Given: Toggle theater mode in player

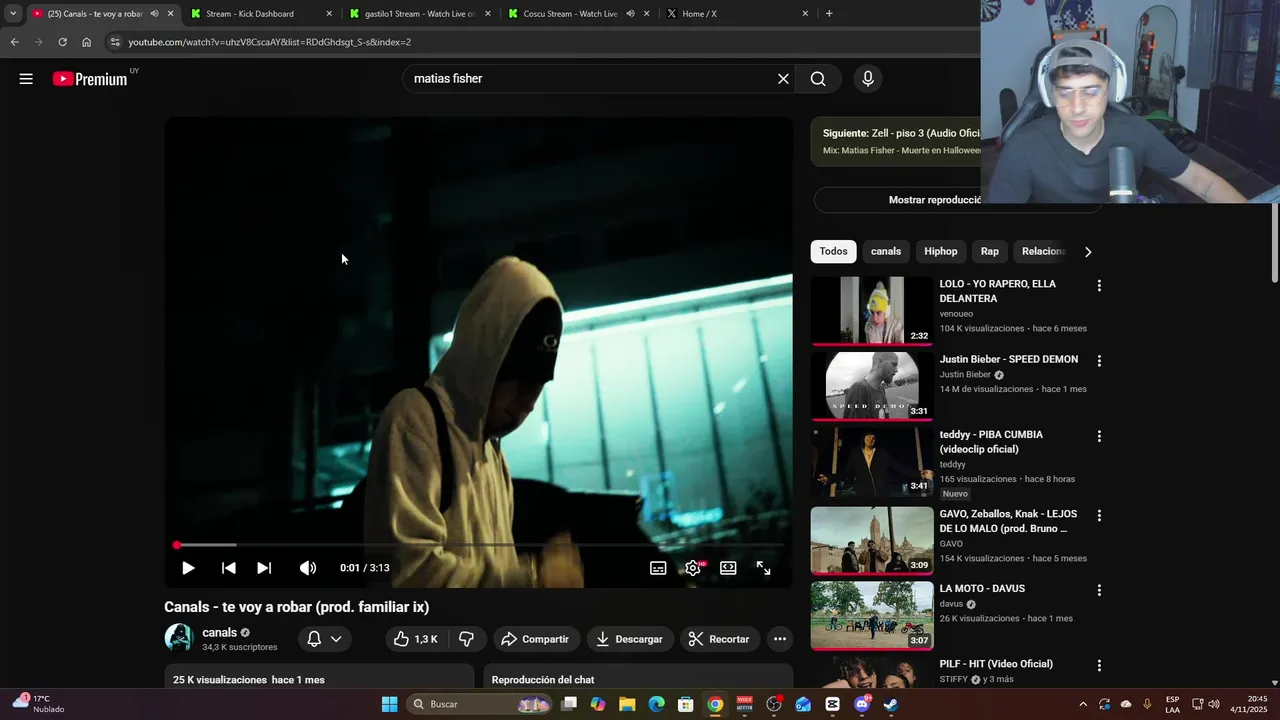Looking at the screenshot, I should (x=728, y=568).
